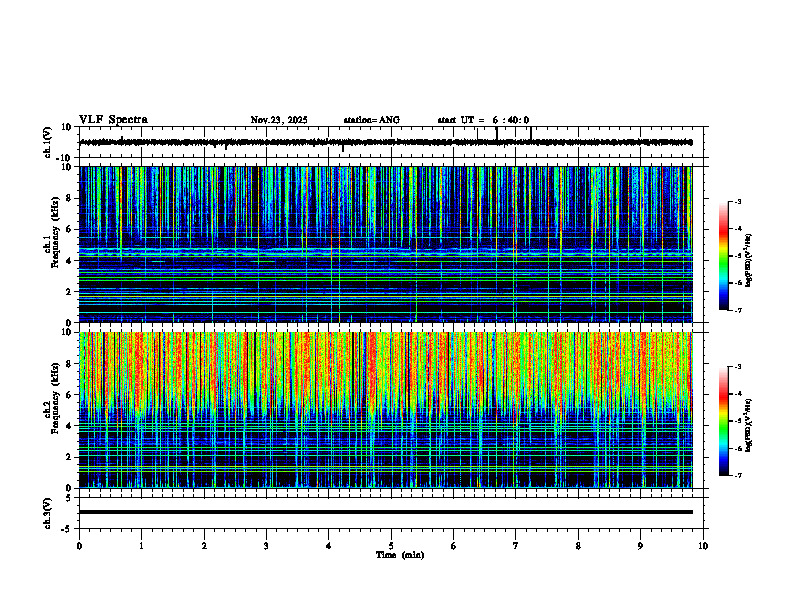
Task: Click time axis tick label "2"
Action: [204, 546]
